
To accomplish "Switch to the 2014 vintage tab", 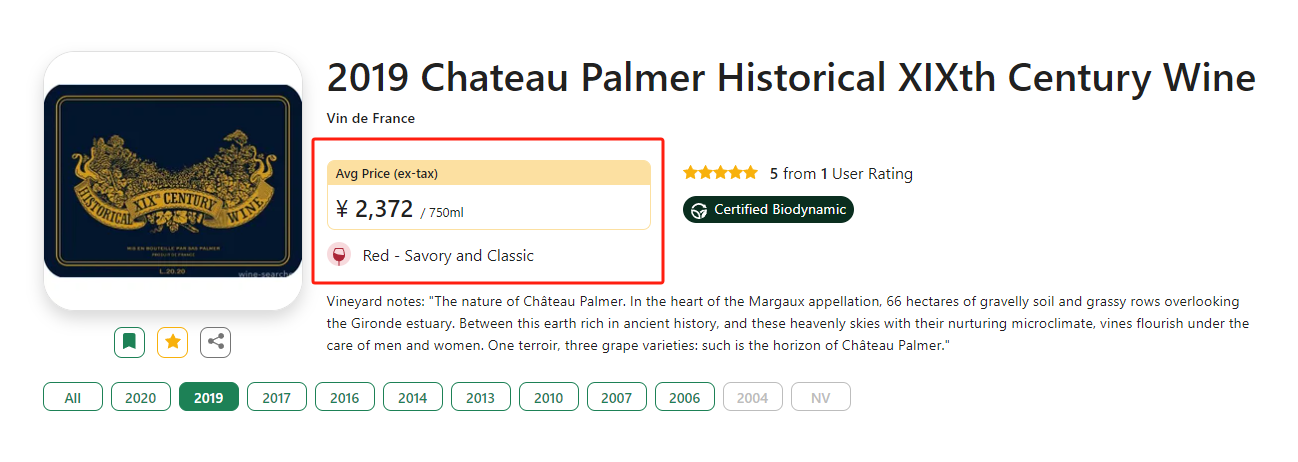I will point(413,397).
